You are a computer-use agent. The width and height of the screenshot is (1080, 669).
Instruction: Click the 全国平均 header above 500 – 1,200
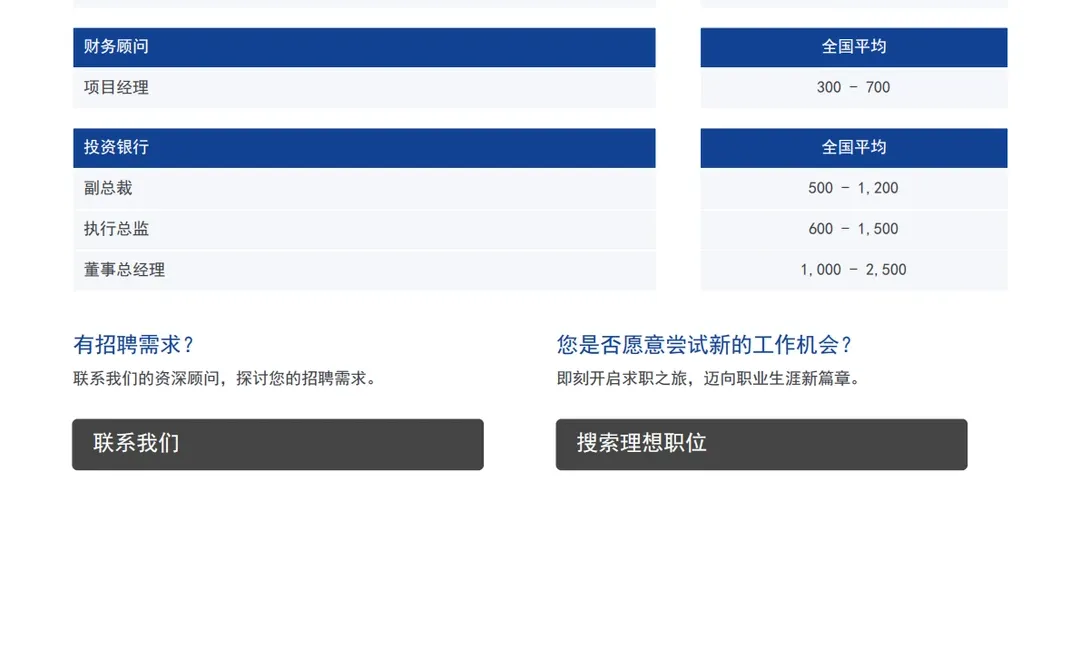(x=853, y=147)
